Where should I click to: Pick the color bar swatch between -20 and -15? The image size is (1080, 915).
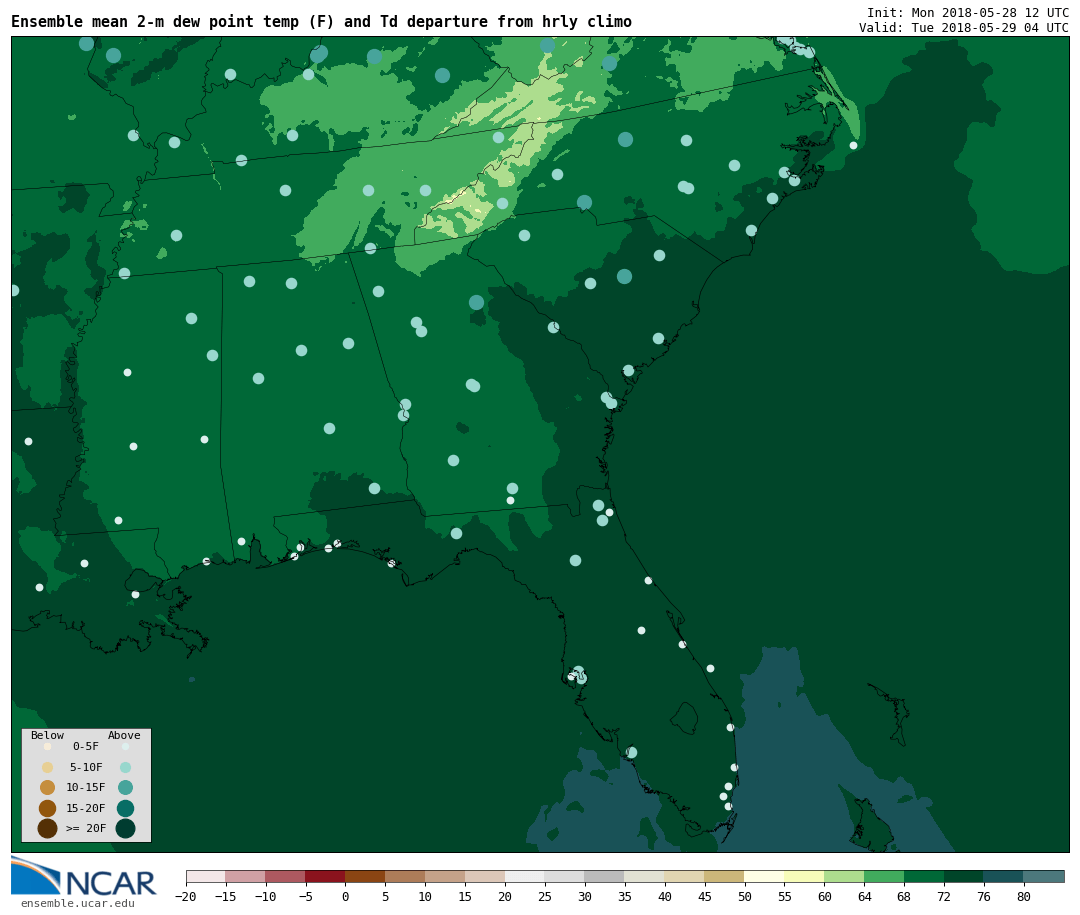206,876
